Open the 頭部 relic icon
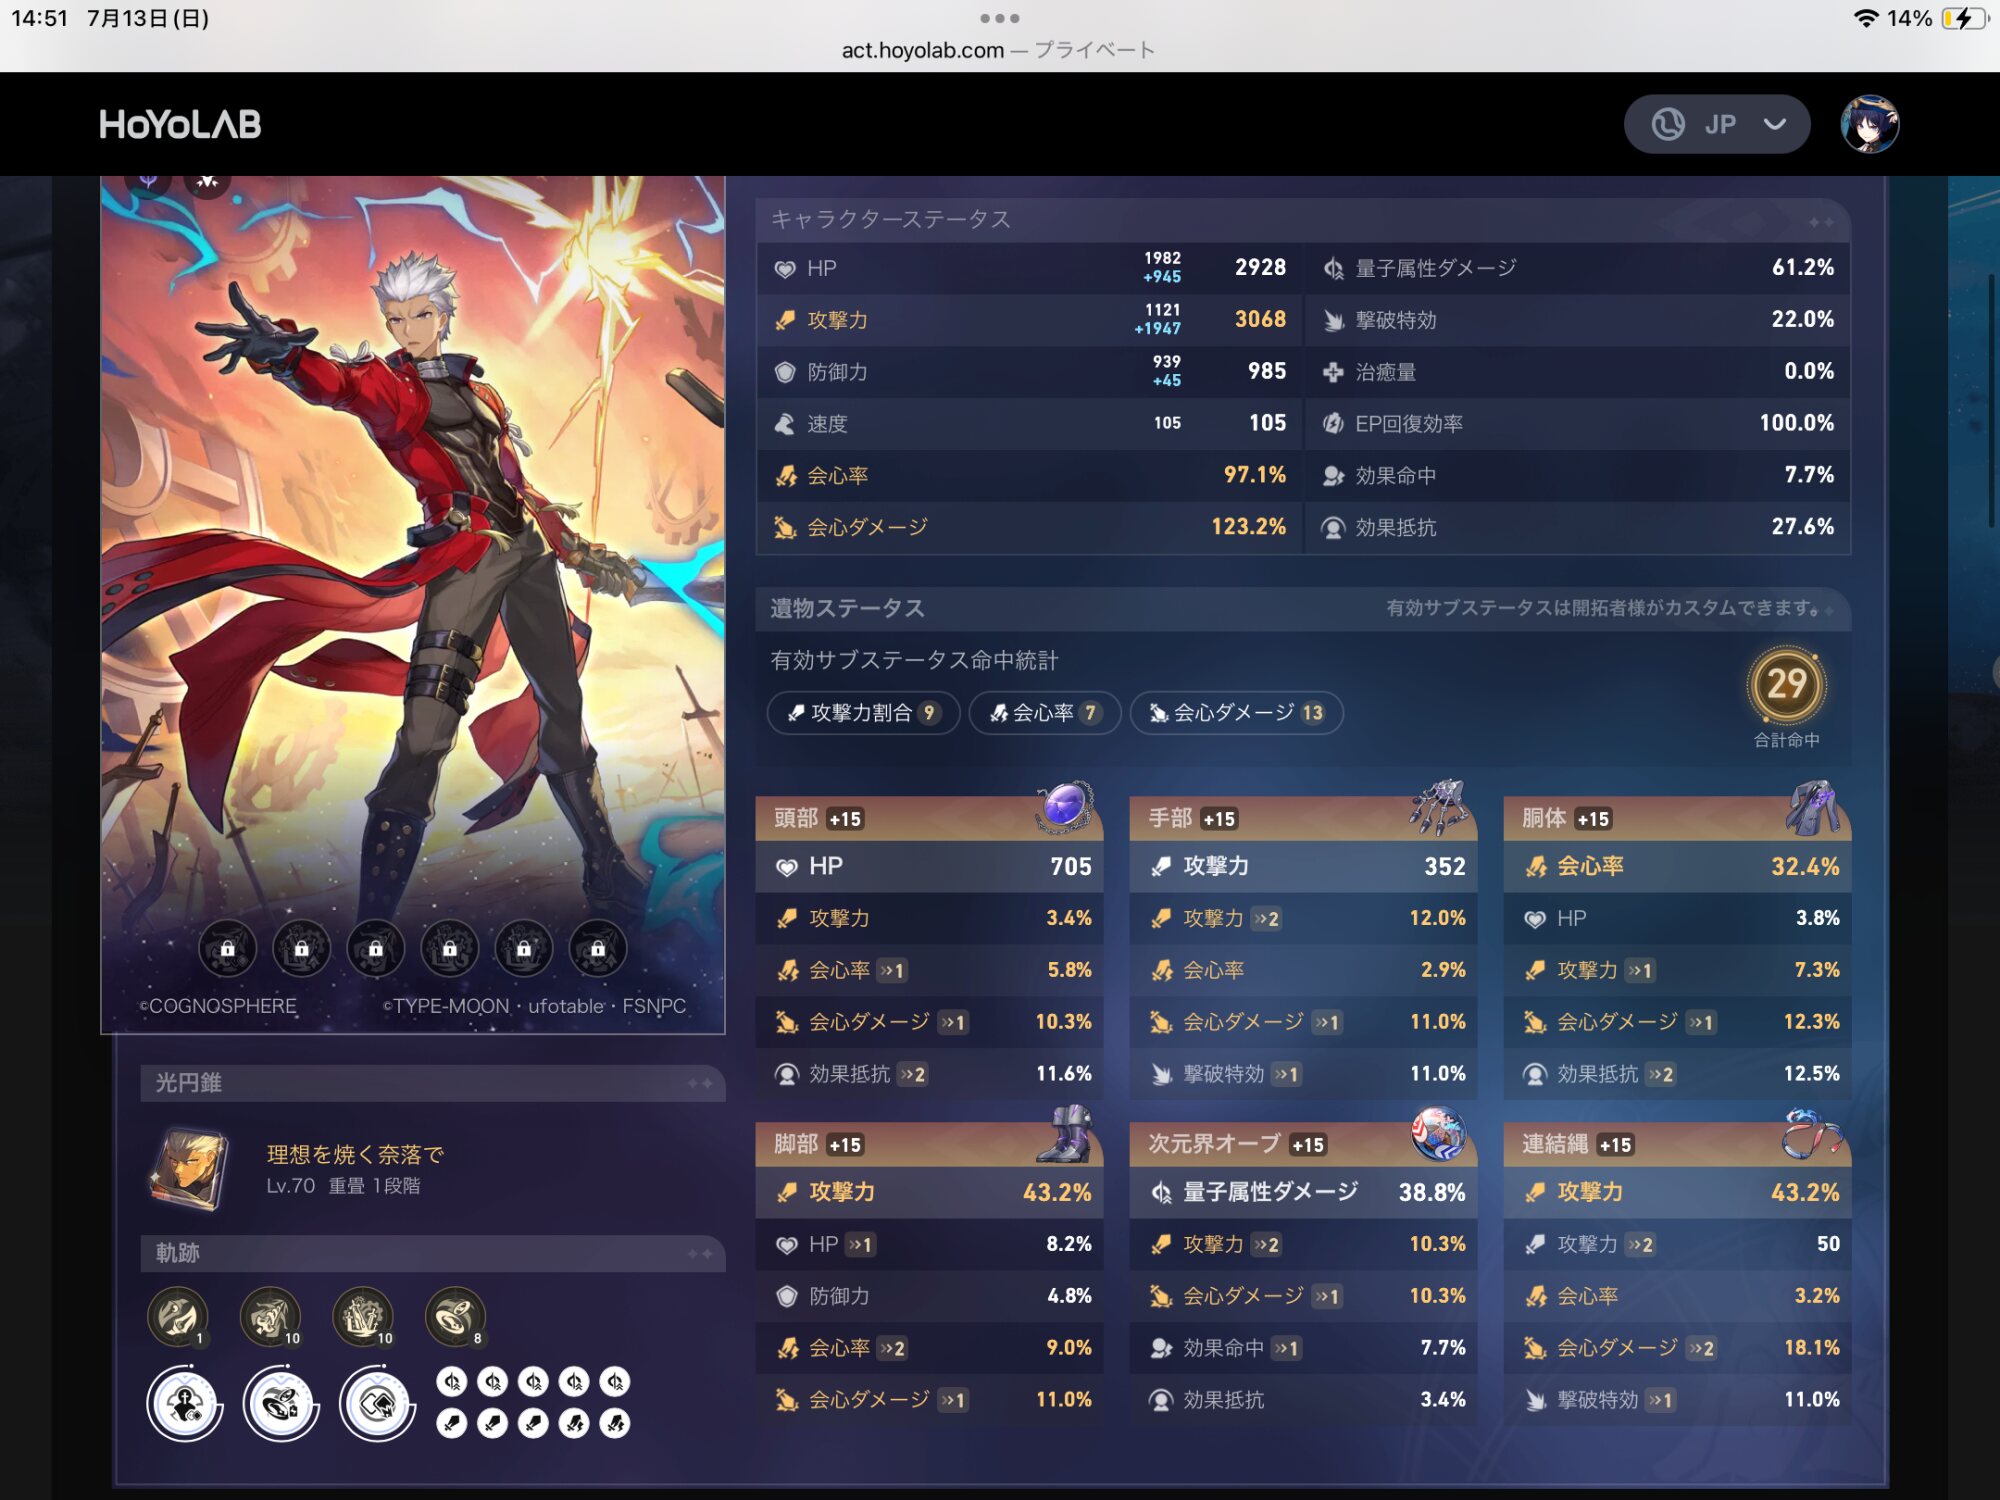Viewport: 2000px width, 1500px height. [1064, 806]
